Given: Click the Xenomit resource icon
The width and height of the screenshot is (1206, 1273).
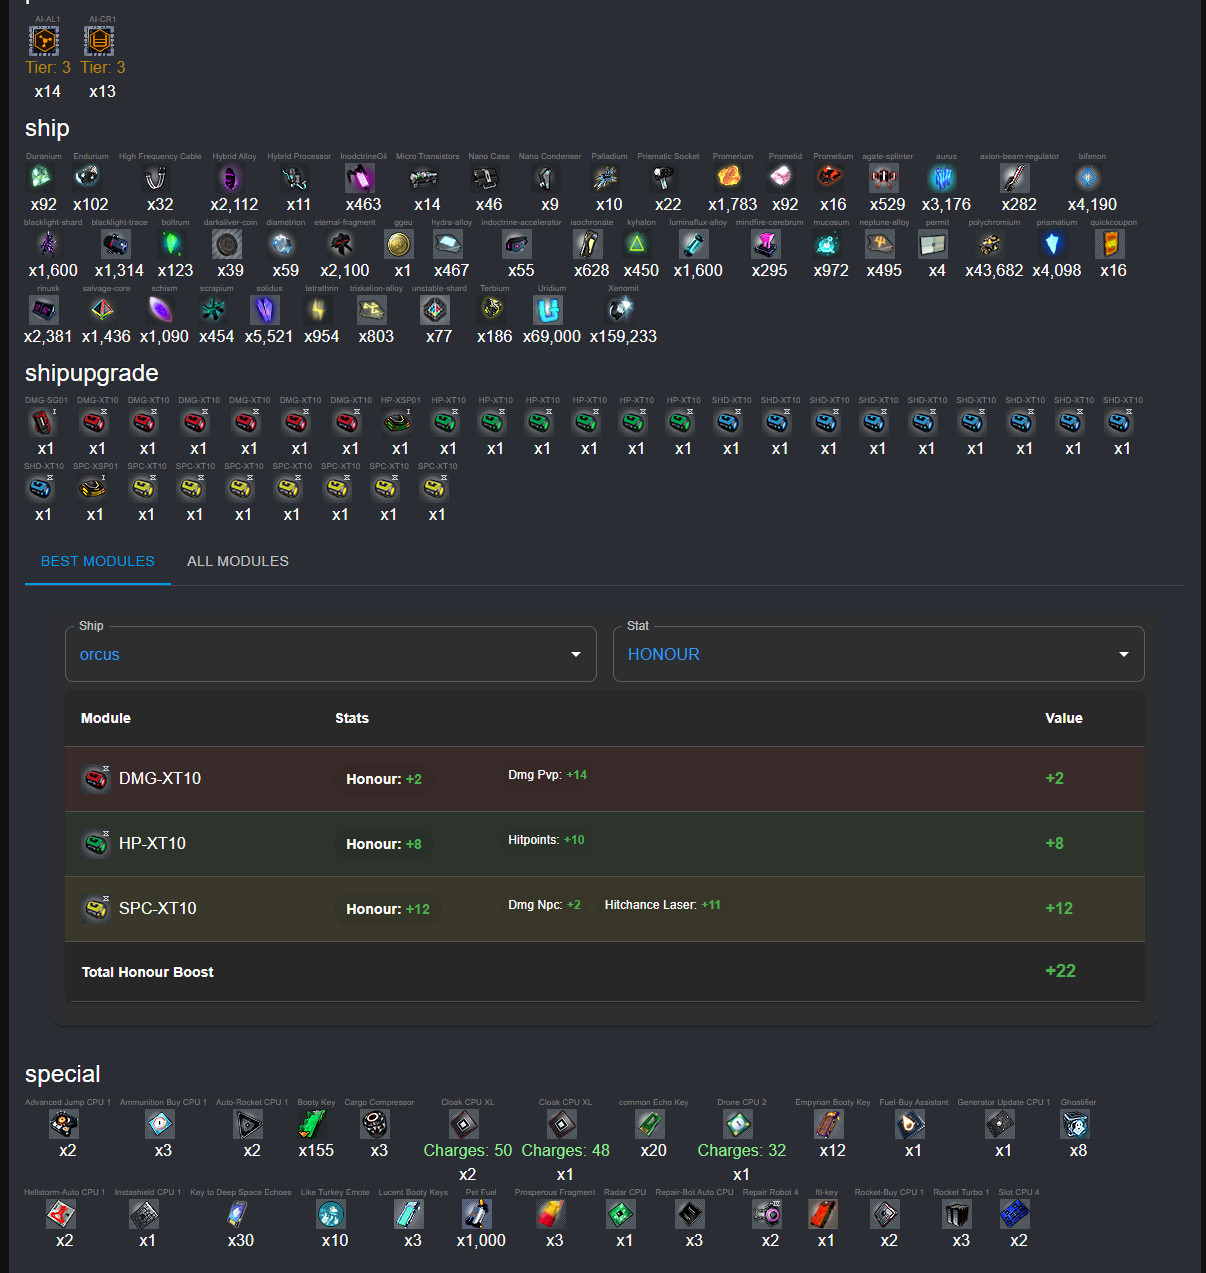Looking at the screenshot, I should (620, 310).
